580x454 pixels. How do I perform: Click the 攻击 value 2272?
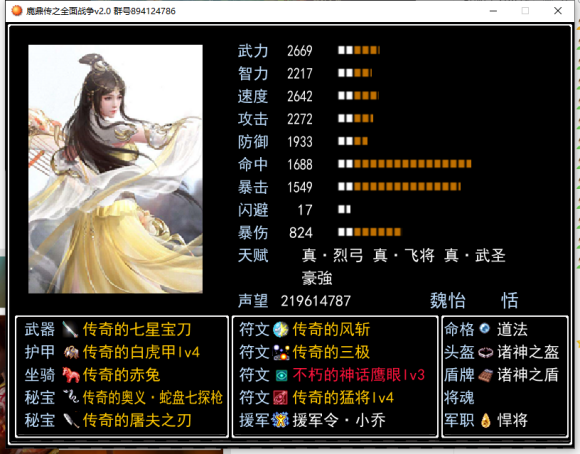300,119
